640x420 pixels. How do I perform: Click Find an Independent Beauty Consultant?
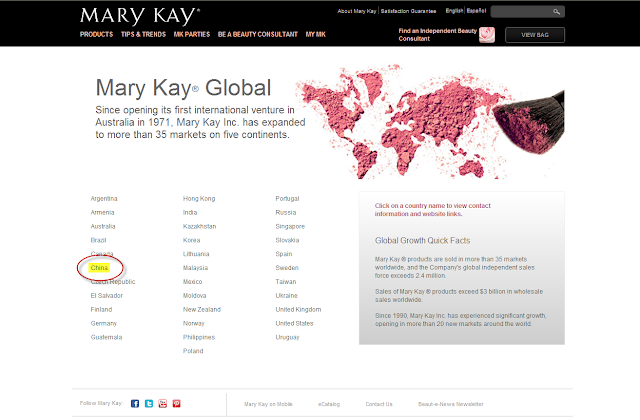point(438,35)
